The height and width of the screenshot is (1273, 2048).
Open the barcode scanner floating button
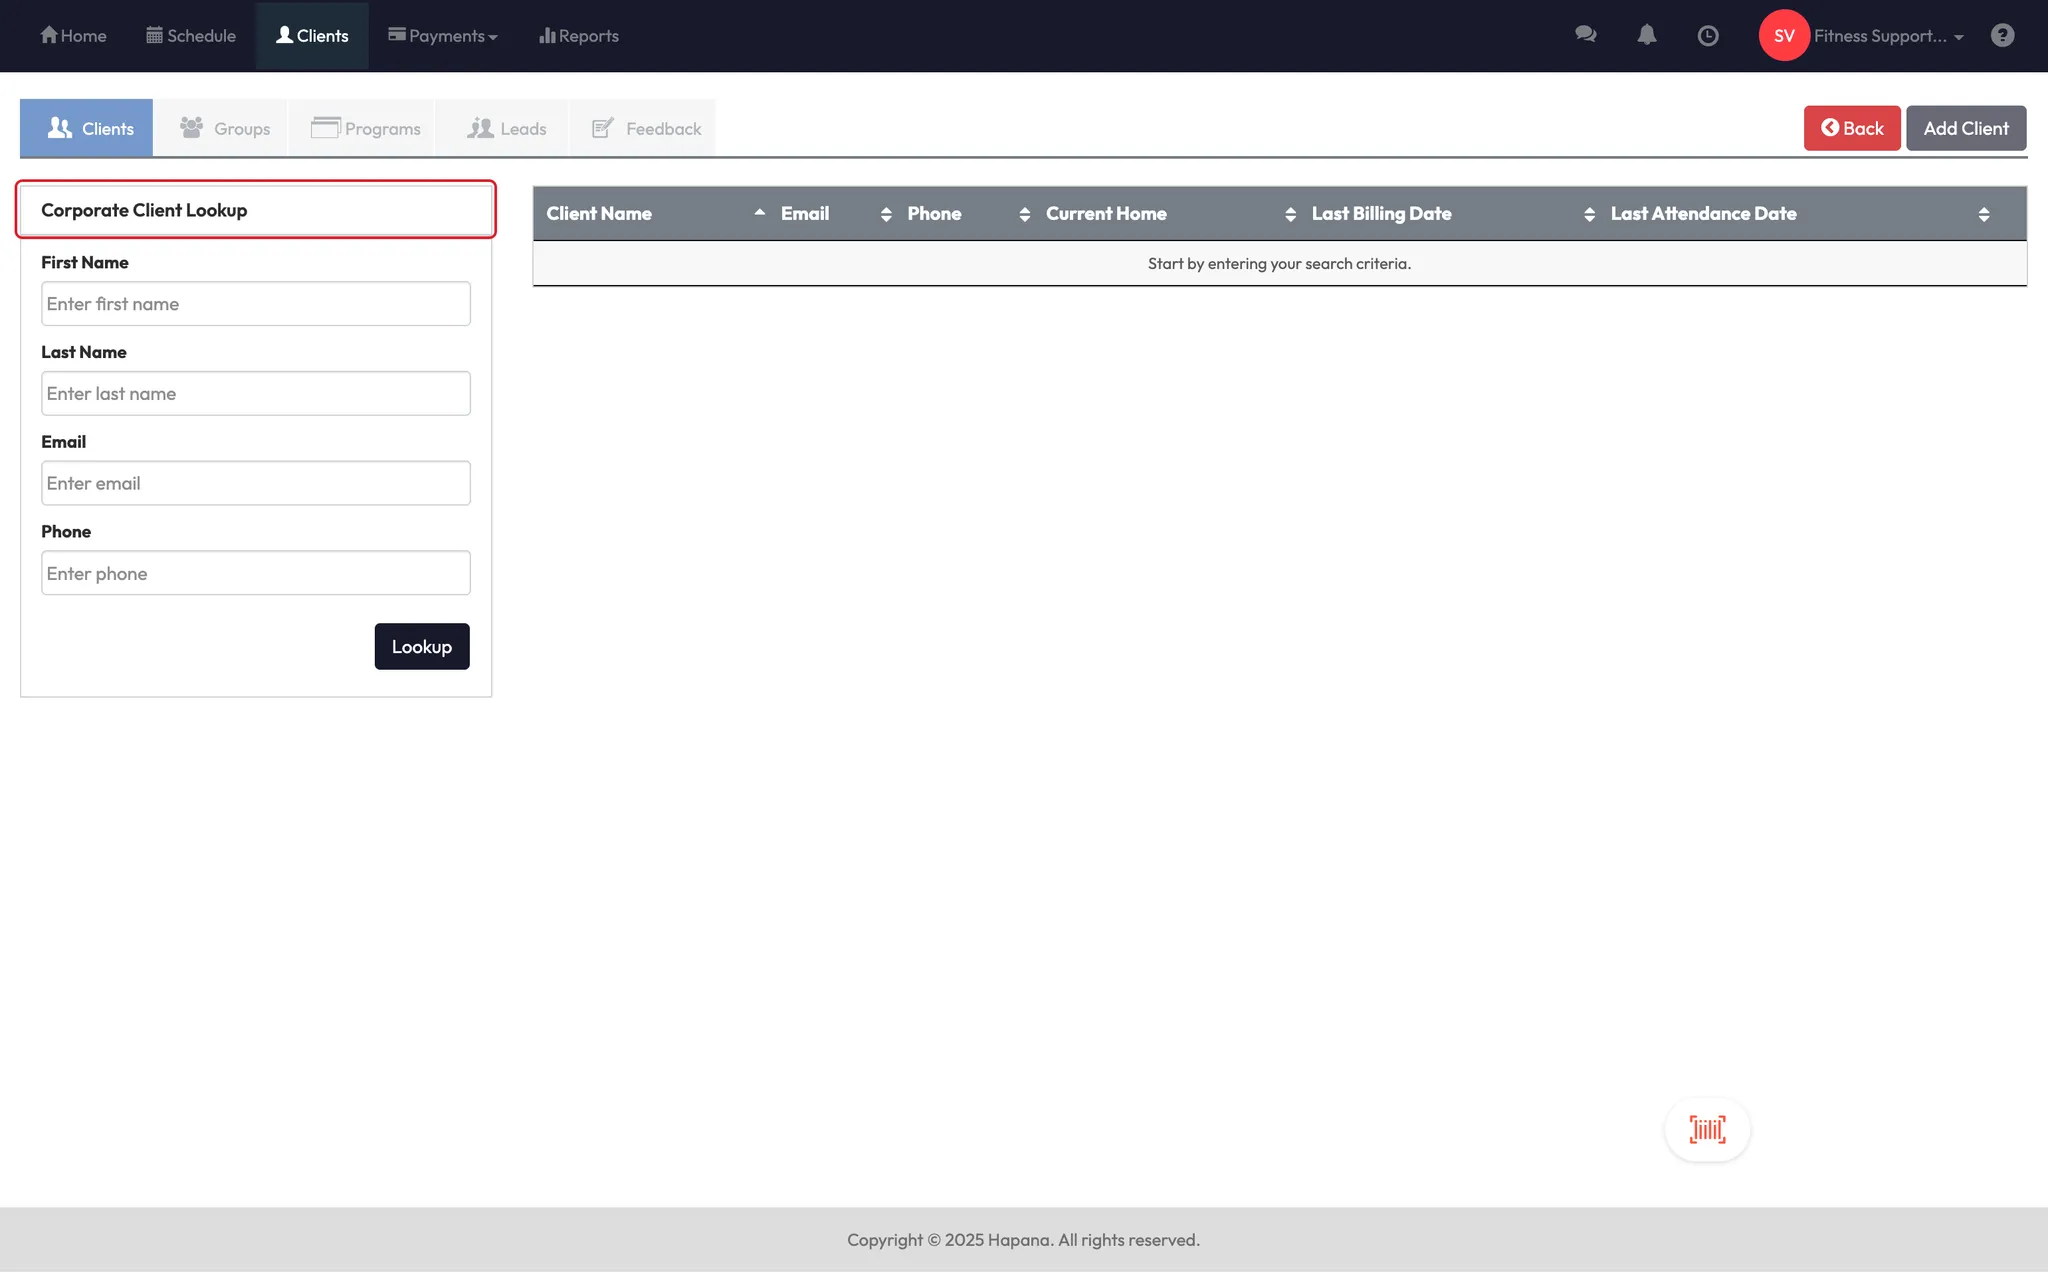(x=1707, y=1130)
